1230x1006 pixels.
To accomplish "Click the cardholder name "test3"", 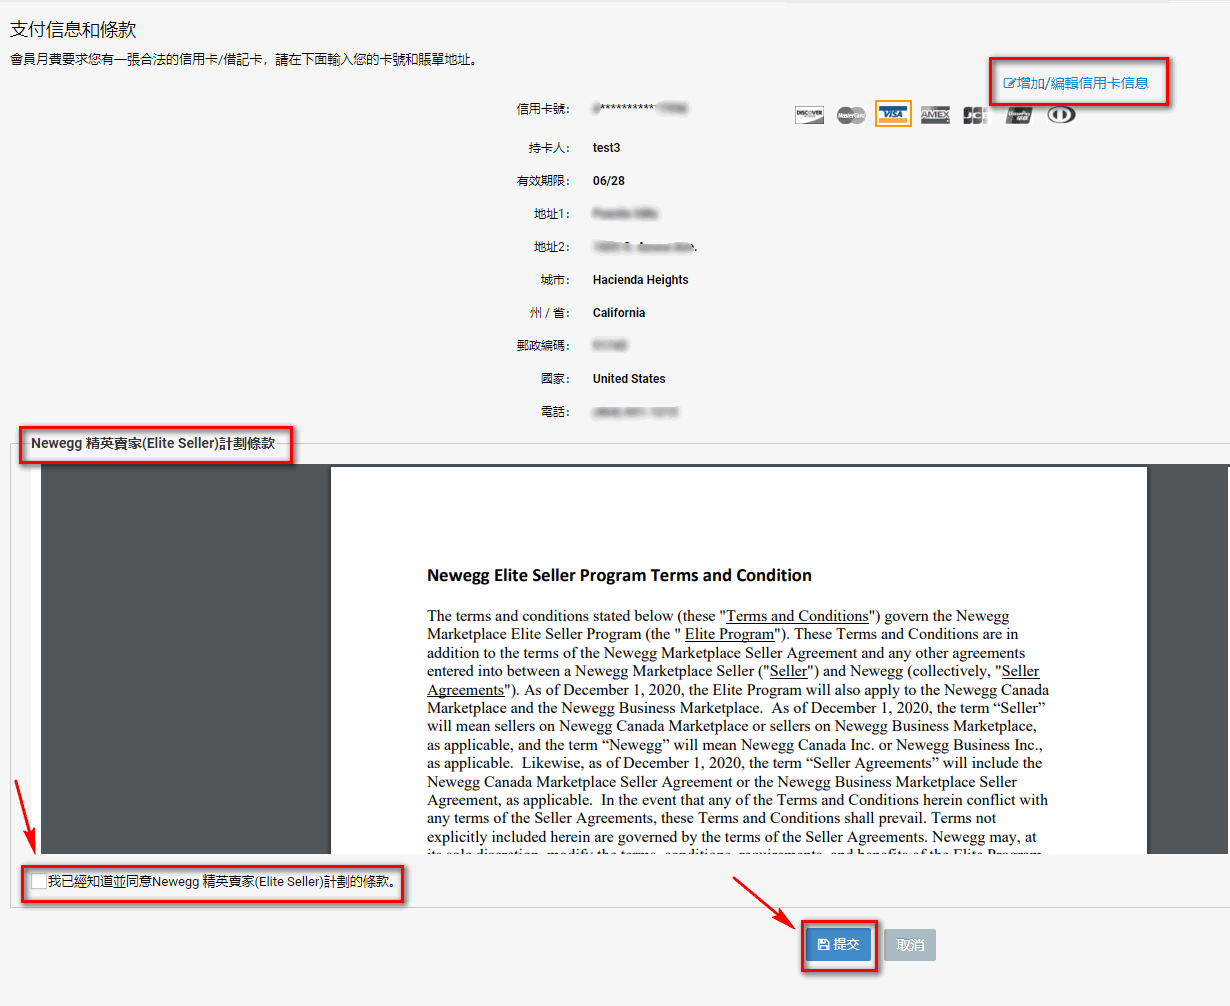I will pos(606,148).
